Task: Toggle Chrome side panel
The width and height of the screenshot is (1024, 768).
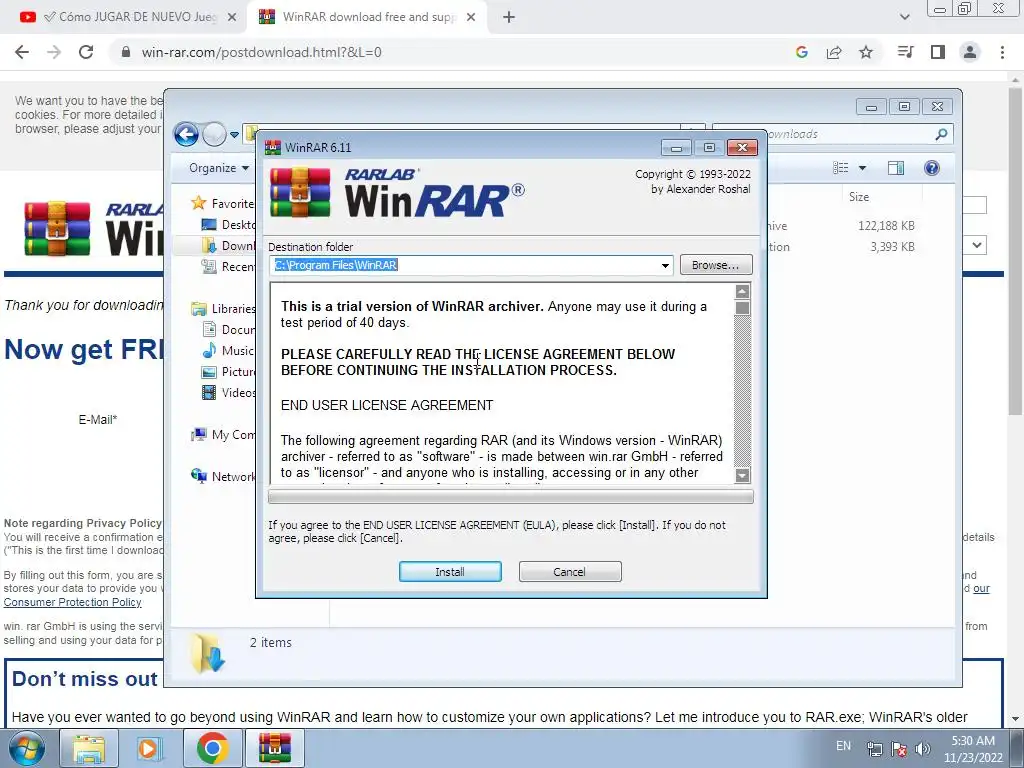Action: click(938, 52)
